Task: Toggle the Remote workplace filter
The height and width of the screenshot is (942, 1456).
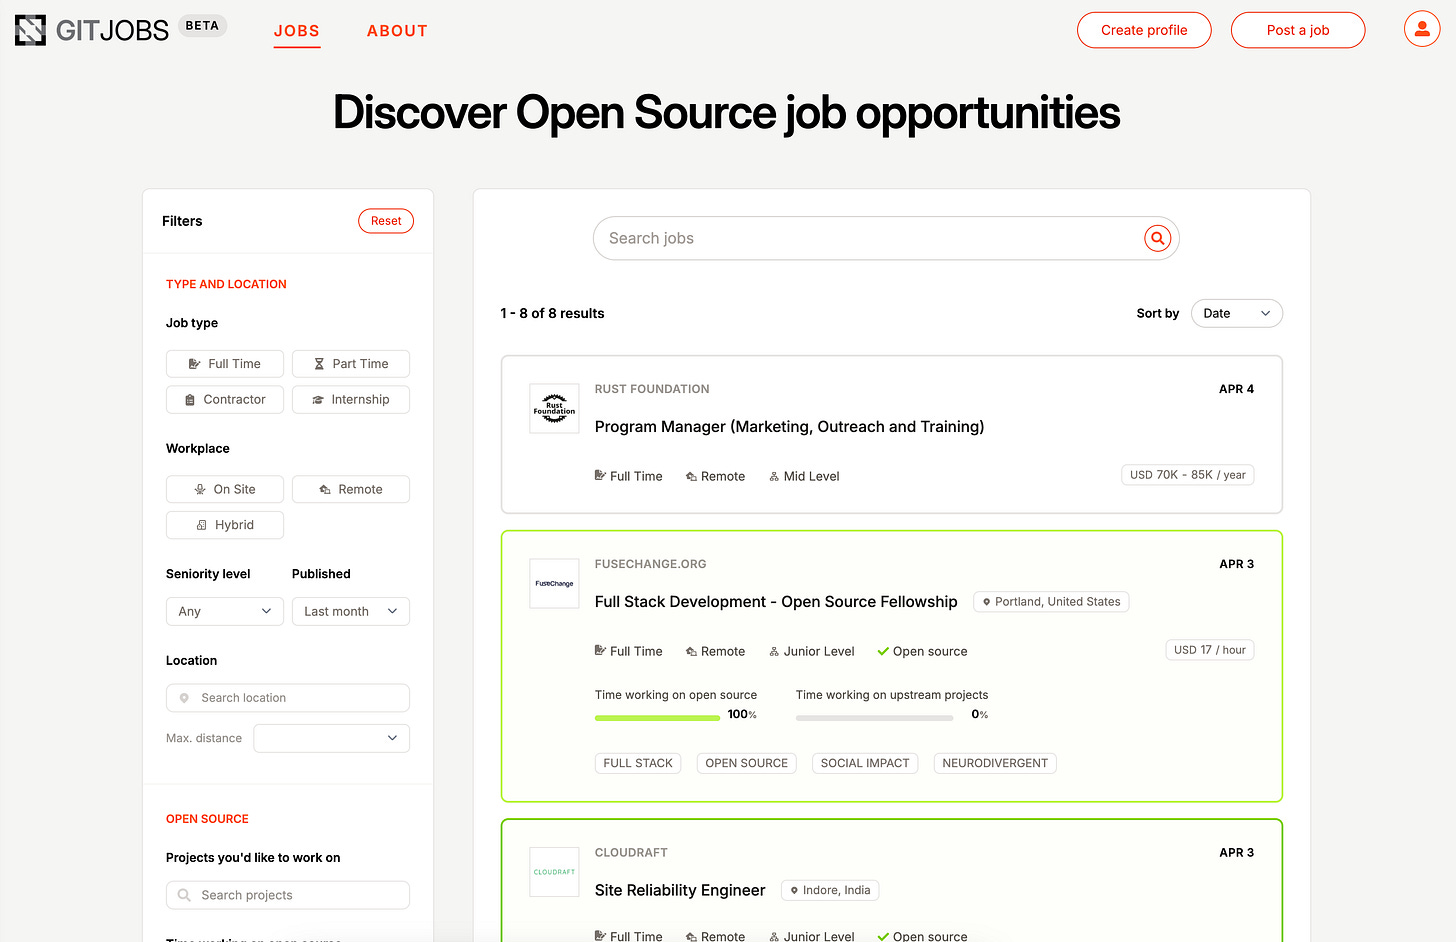Action: pos(351,489)
